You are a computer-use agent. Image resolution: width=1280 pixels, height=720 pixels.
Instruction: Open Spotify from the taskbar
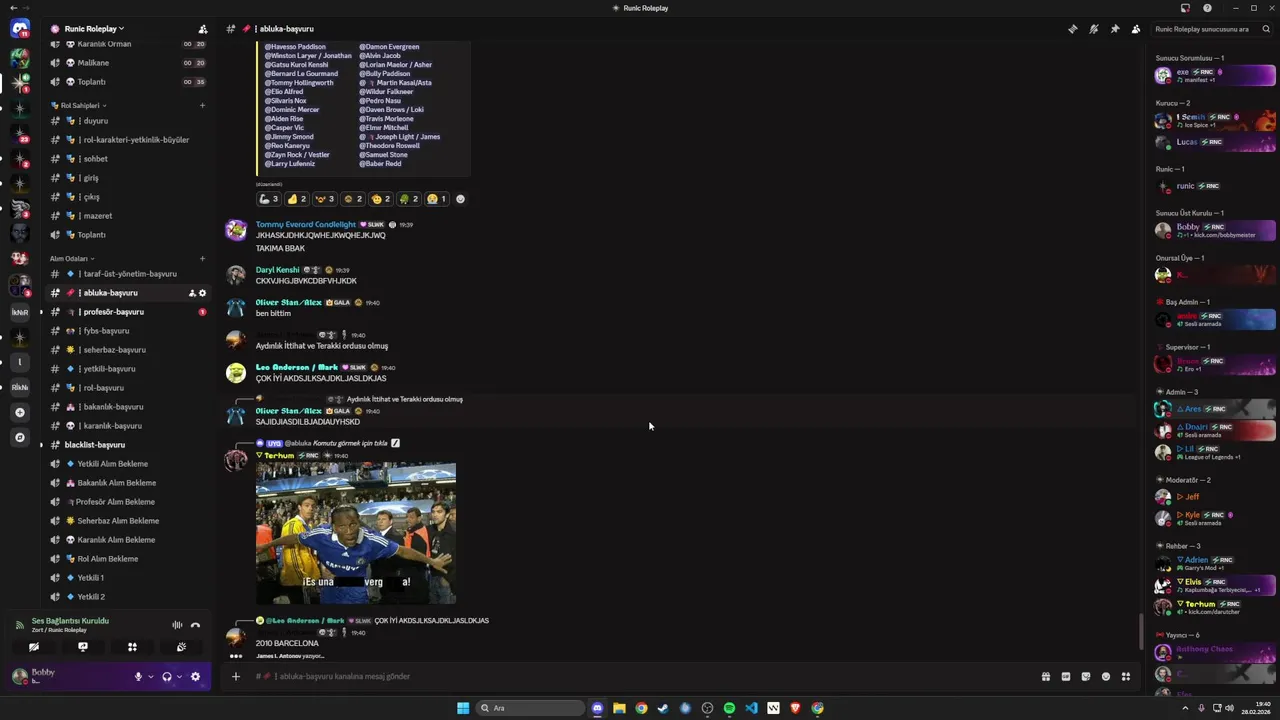tap(729, 708)
